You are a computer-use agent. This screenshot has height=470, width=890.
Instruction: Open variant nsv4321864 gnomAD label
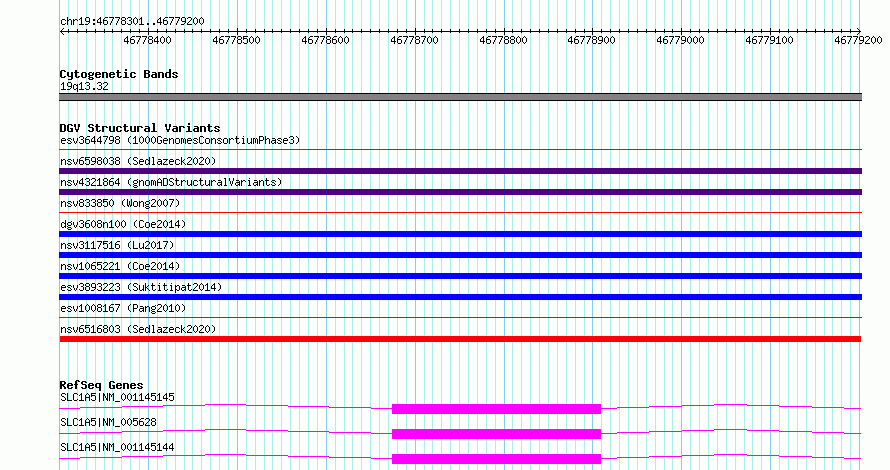point(171,182)
